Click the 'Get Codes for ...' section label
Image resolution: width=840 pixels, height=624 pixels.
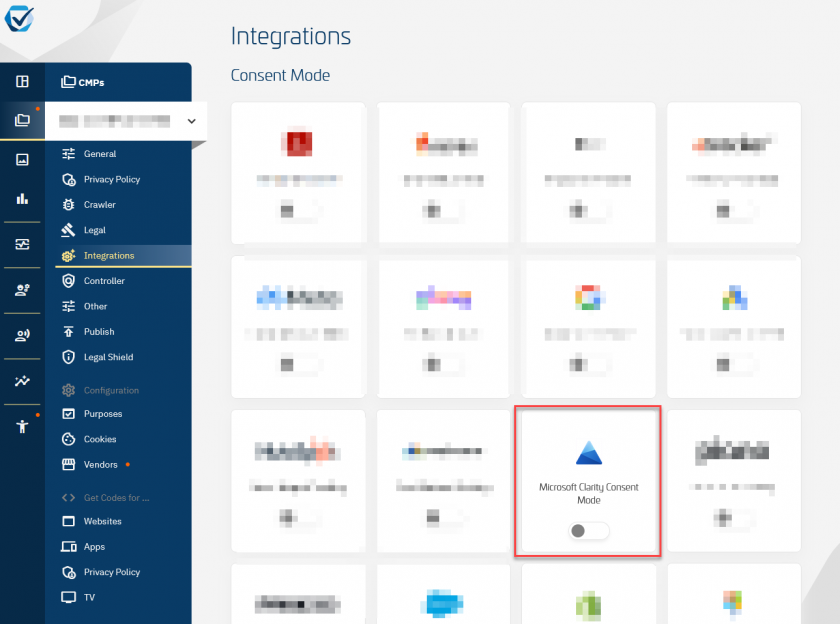coord(116,498)
